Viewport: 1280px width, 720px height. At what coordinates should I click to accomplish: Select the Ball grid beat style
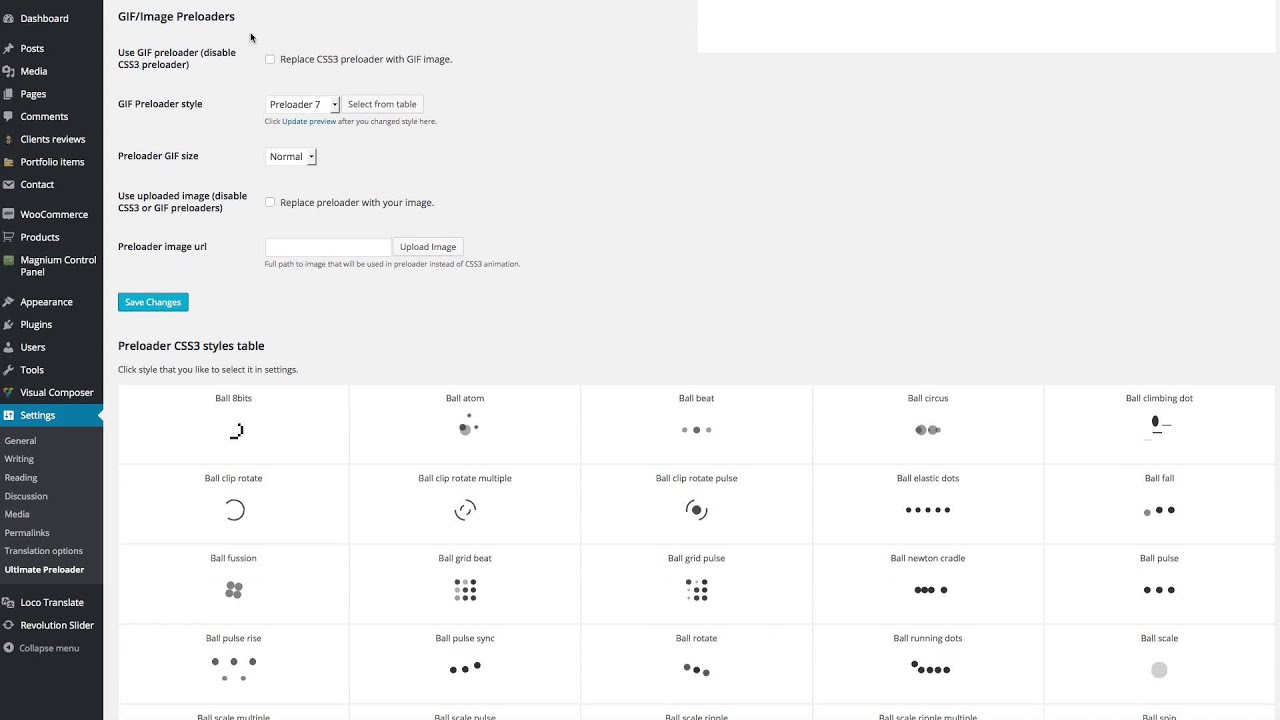(x=465, y=584)
